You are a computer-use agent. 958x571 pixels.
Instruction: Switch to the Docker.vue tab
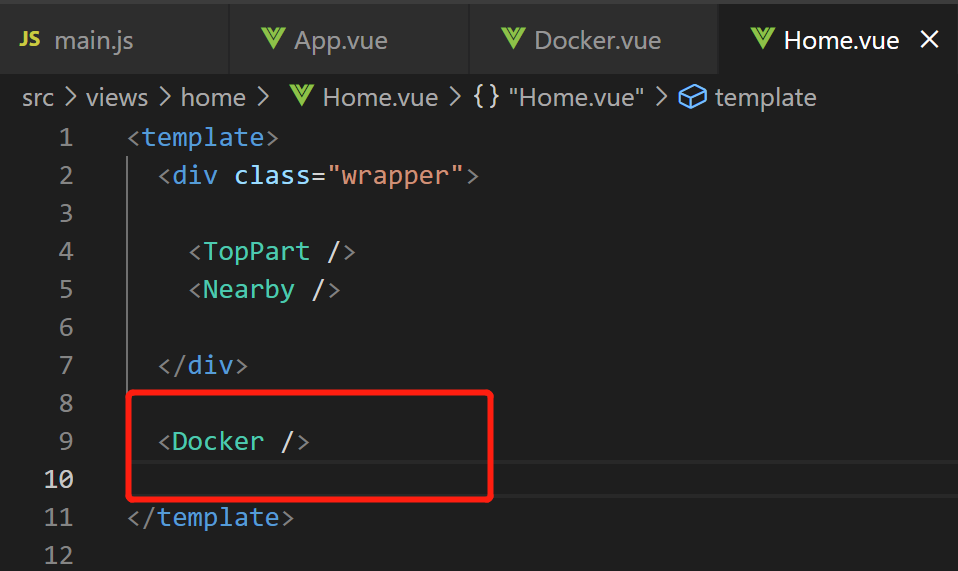pos(597,41)
